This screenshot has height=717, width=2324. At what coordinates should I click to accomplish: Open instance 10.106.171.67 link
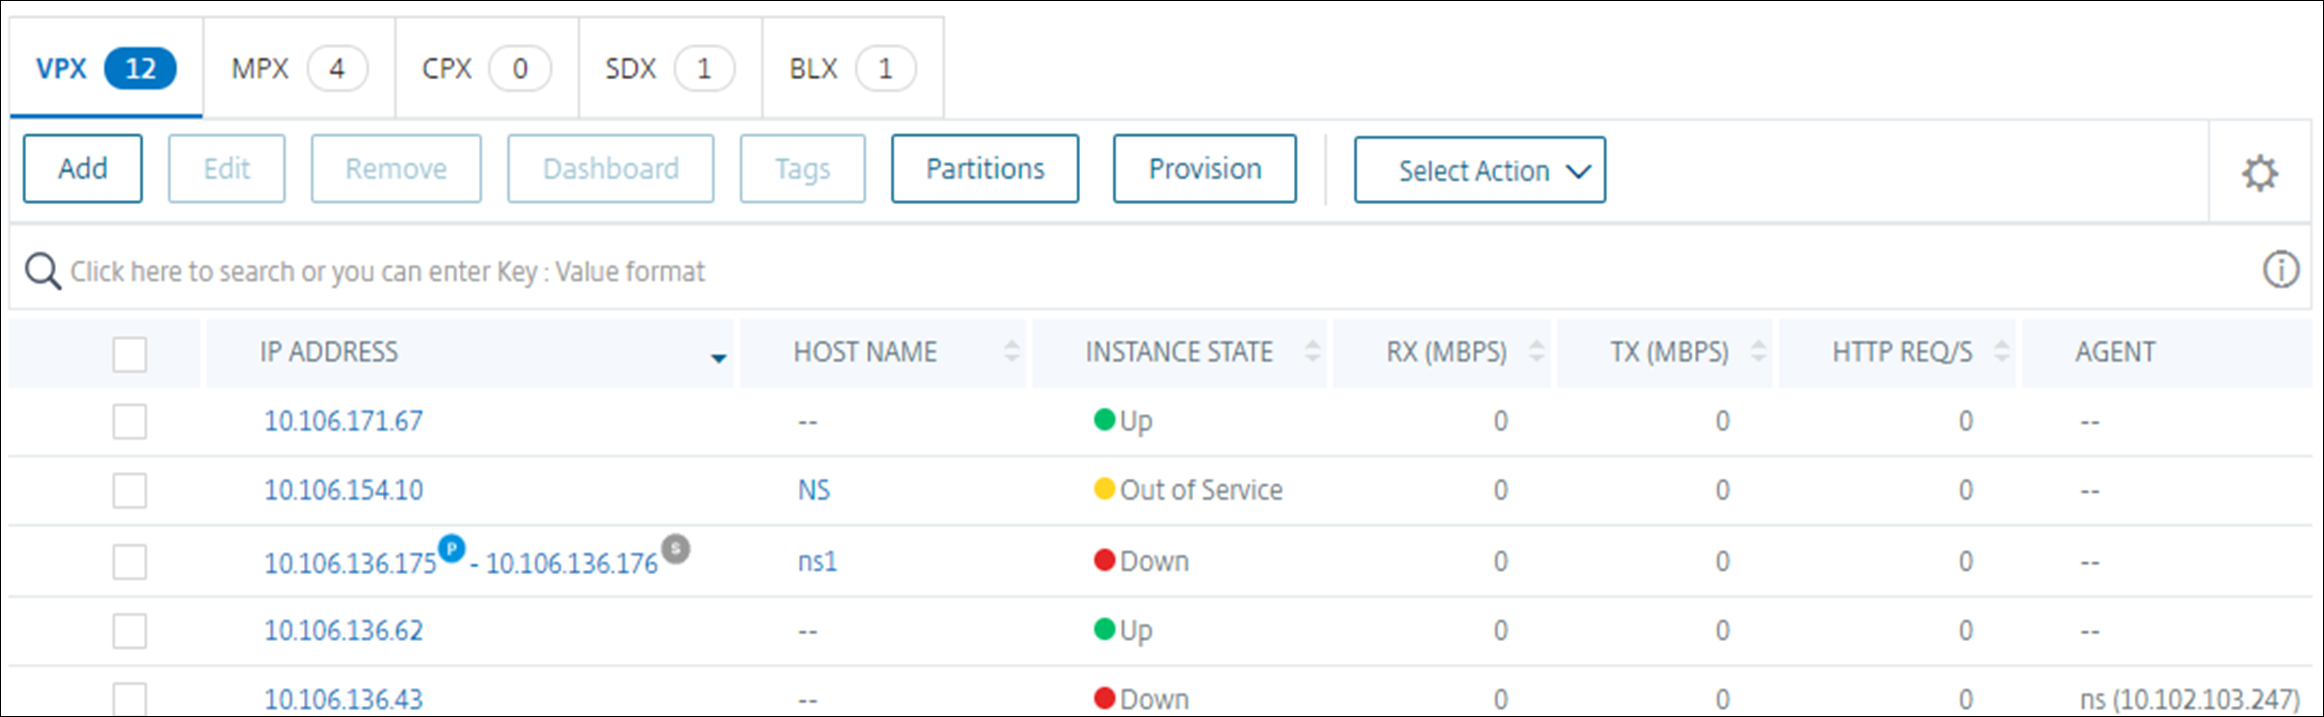pyautogui.click(x=343, y=421)
